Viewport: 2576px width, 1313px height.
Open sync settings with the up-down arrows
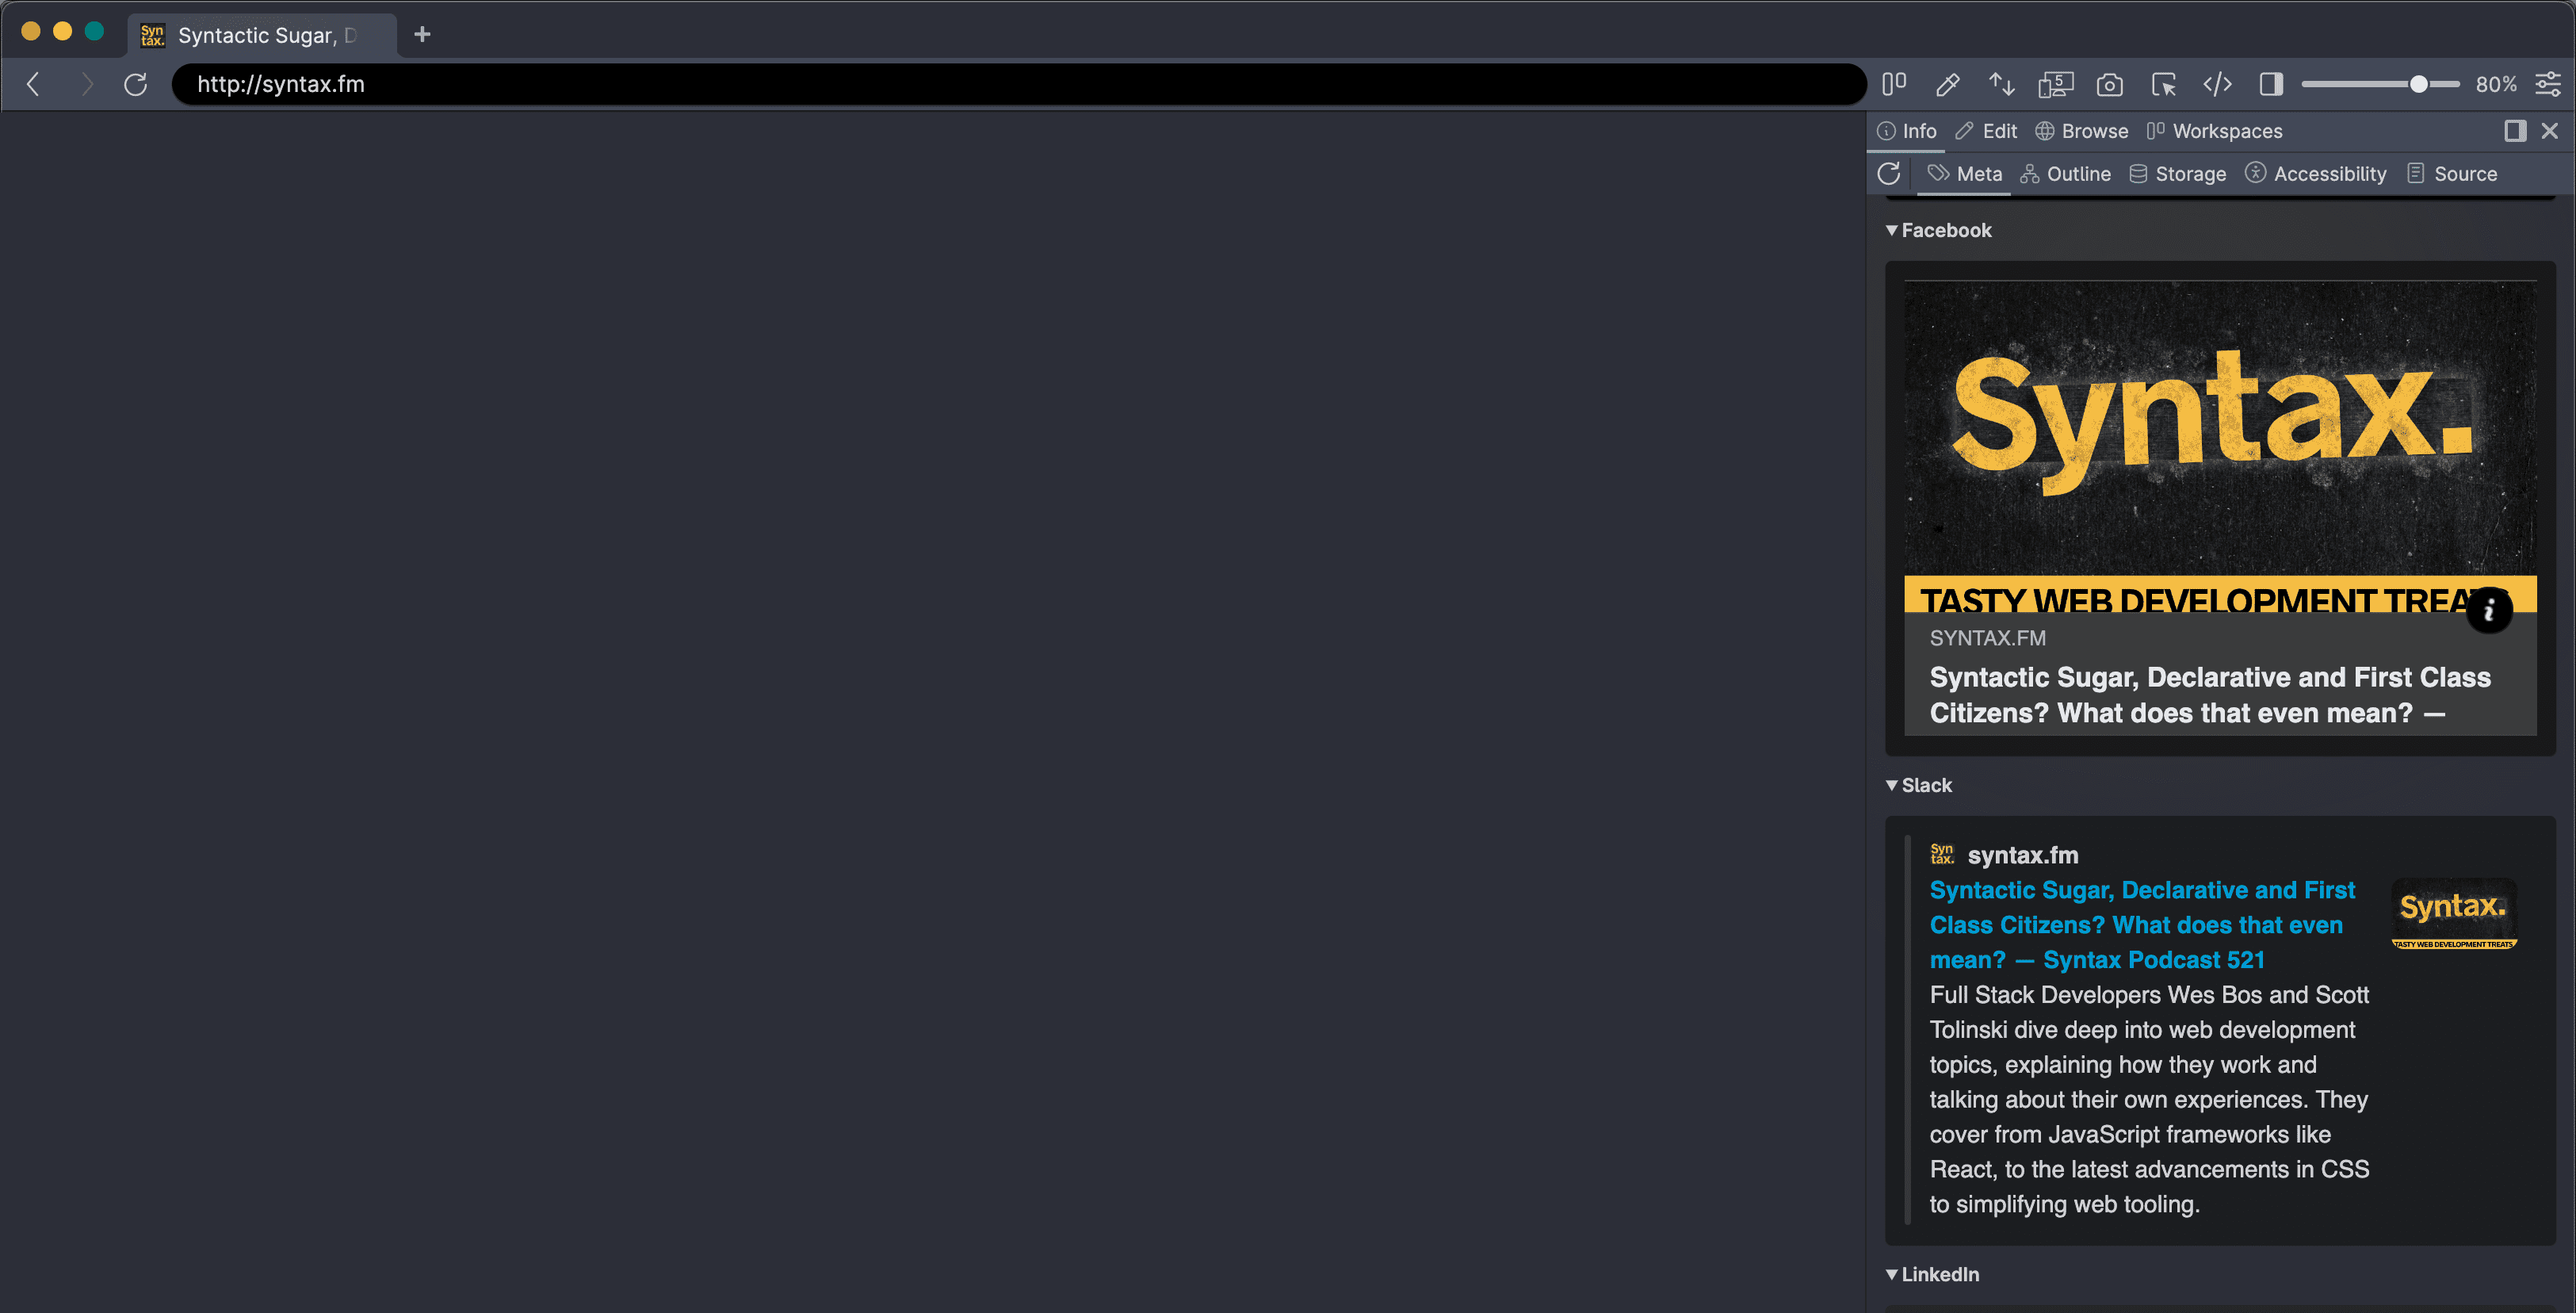2001,84
